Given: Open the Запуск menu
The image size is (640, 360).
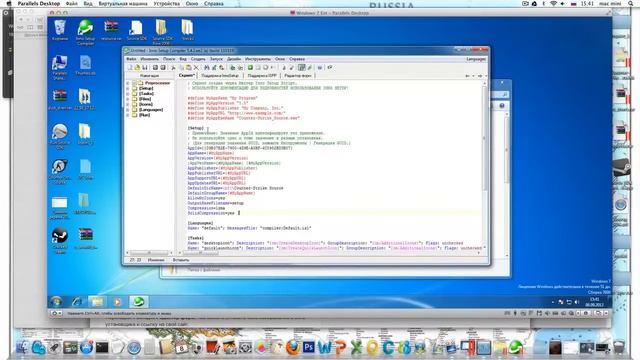Looking at the screenshot, I should (x=216, y=59).
